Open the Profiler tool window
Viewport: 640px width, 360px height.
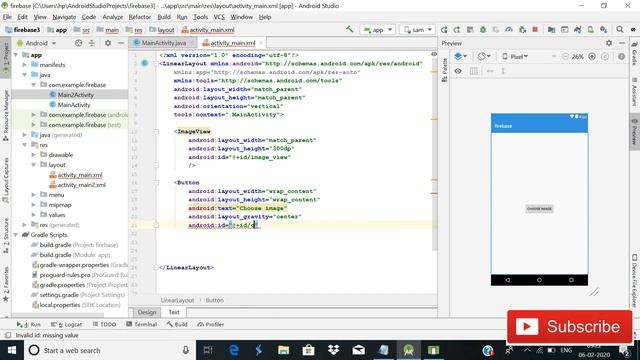(x=211, y=324)
